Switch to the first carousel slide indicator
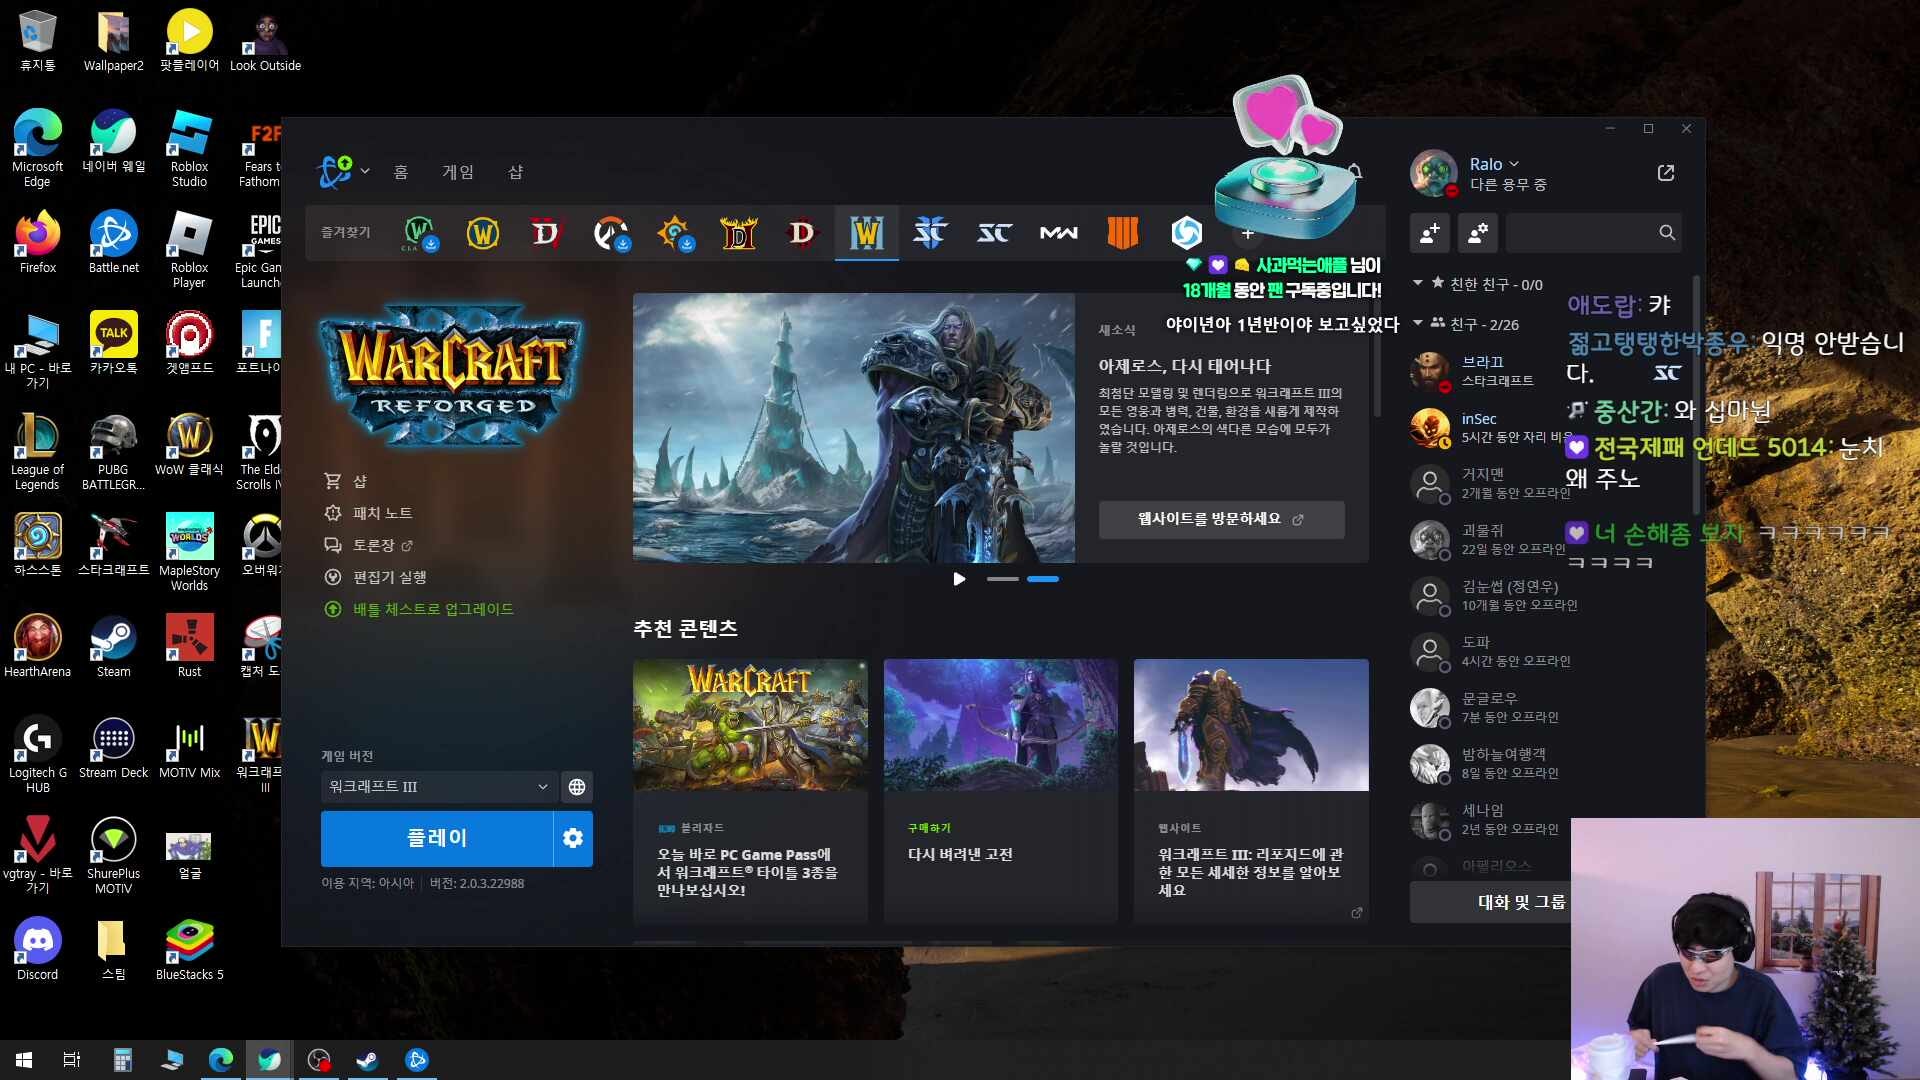Viewport: 1920px width, 1080px height. 1003,579
